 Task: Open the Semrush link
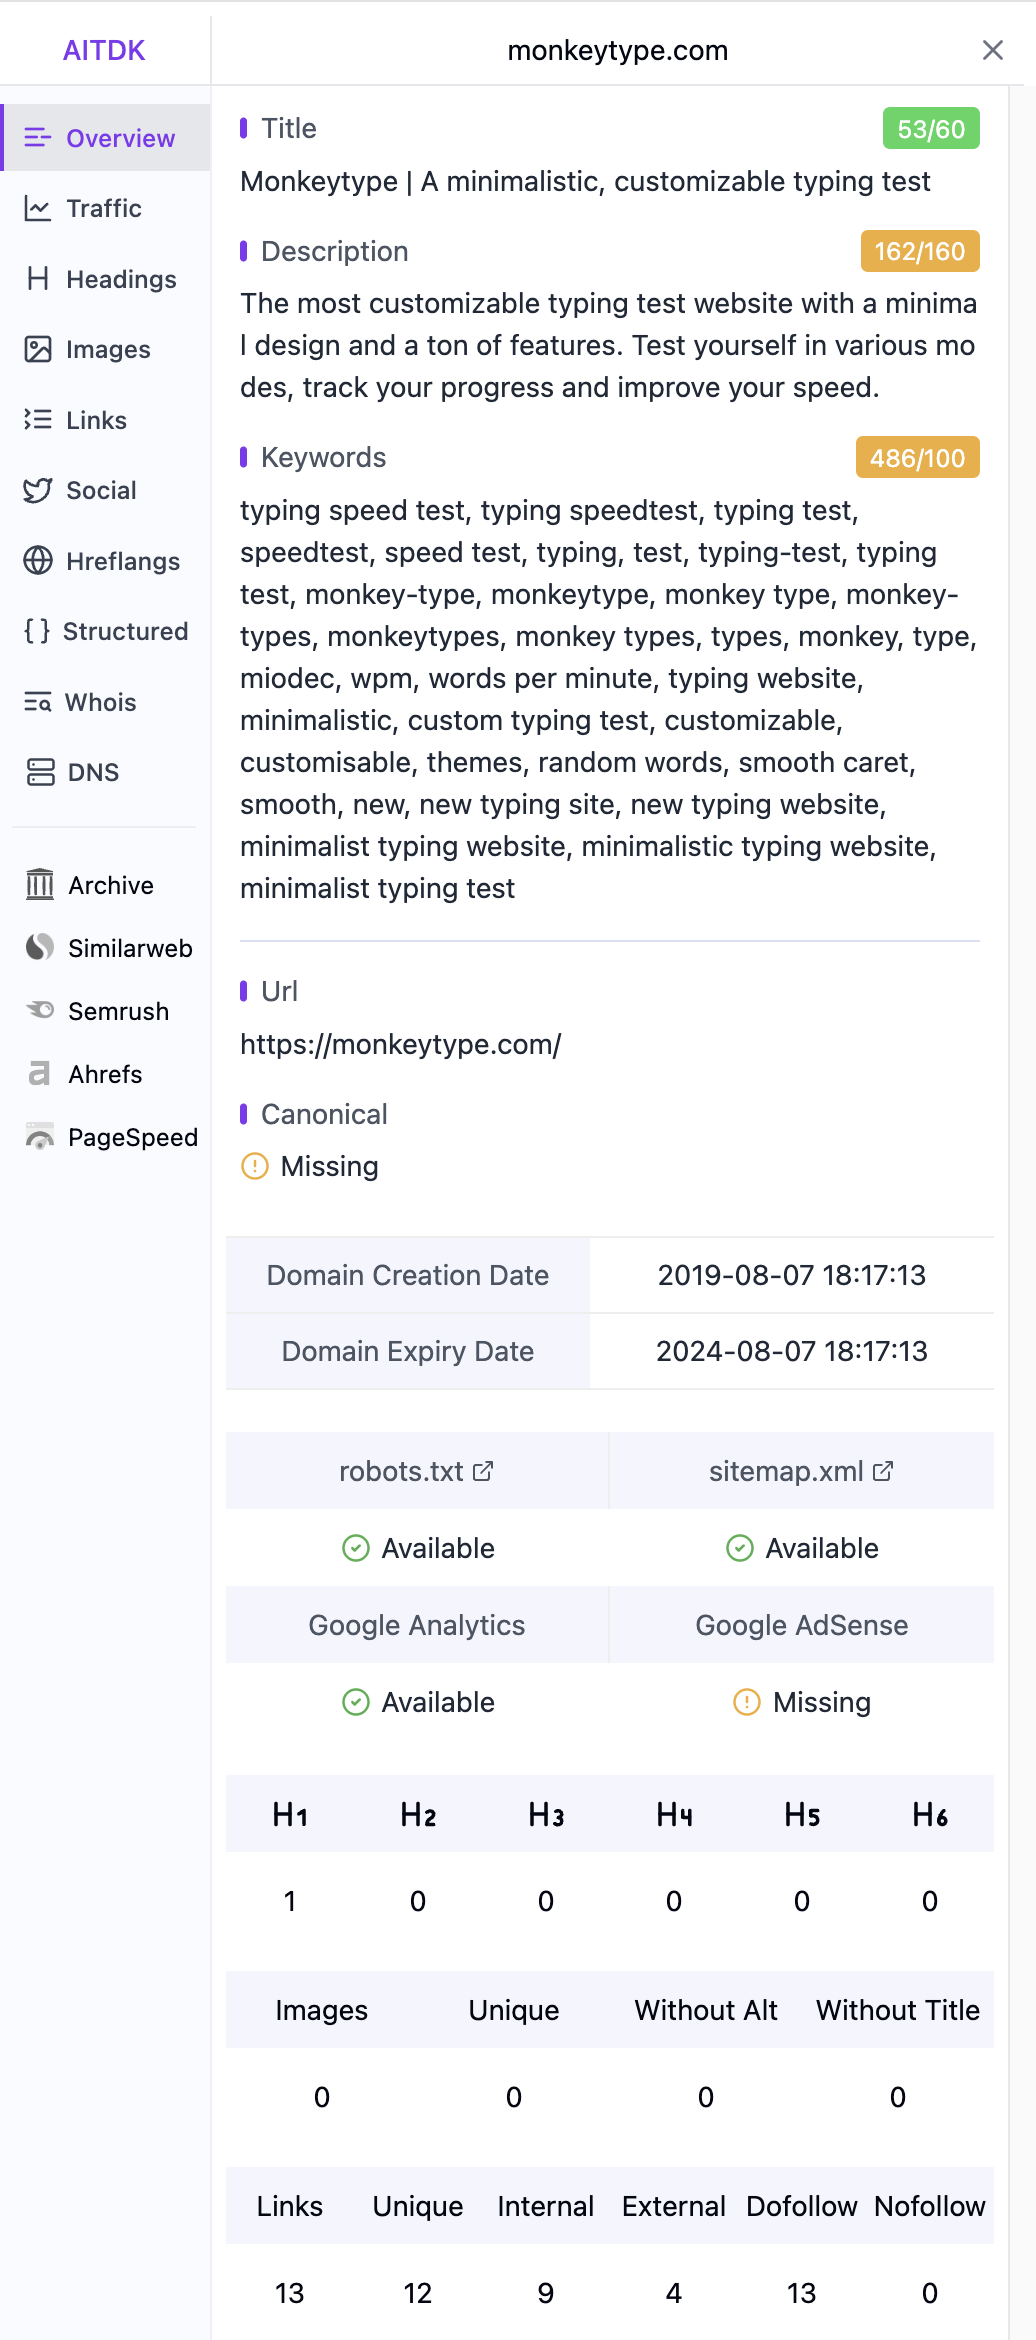[x=98, y=1011]
